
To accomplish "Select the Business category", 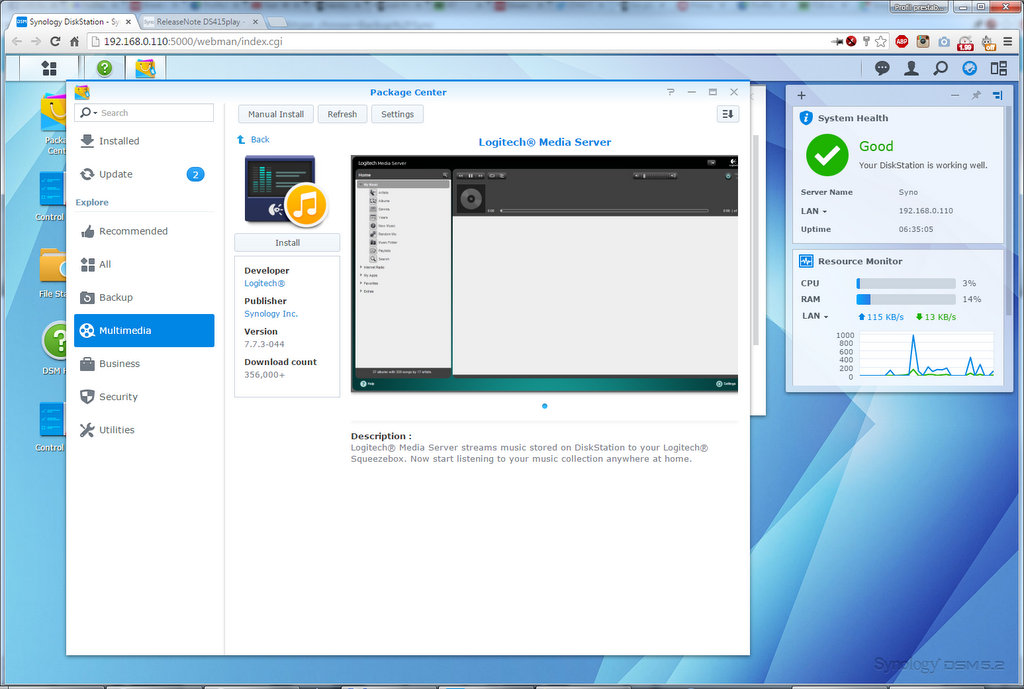I will pyautogui.click(x=144, y=364).
